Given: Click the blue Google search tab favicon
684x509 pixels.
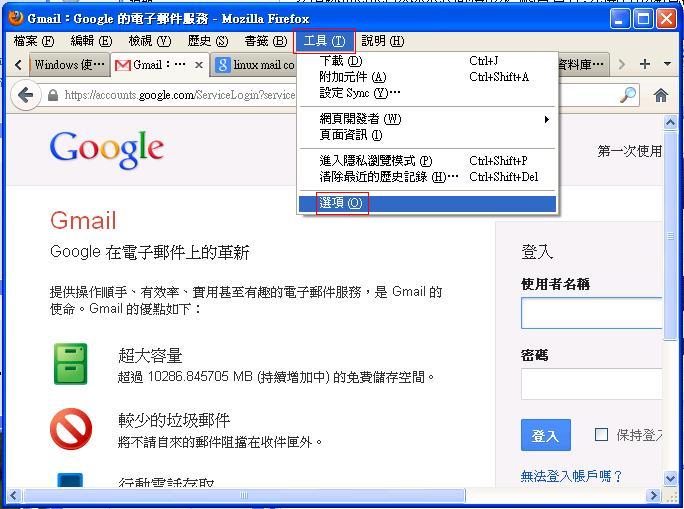Looking at the screenshot, I should 222,65.
